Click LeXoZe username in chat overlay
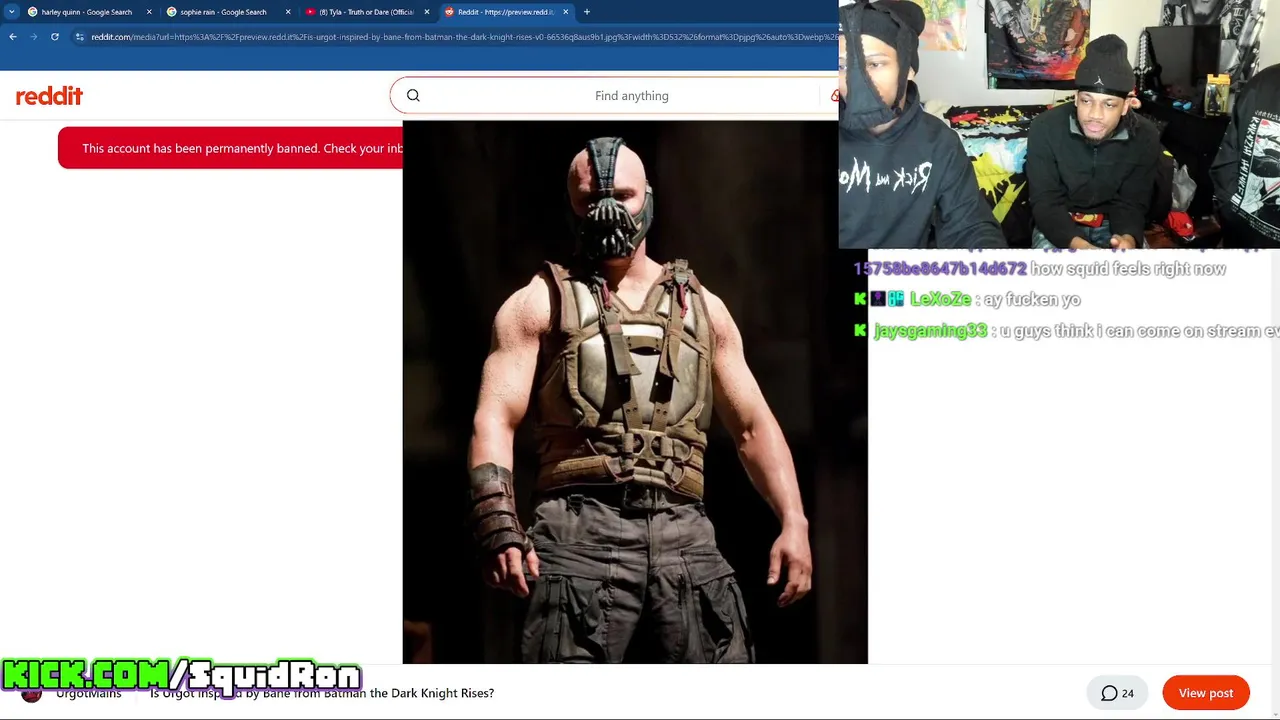The width and height of the screenshot is (1280, 720). click(x=940, y=299)
